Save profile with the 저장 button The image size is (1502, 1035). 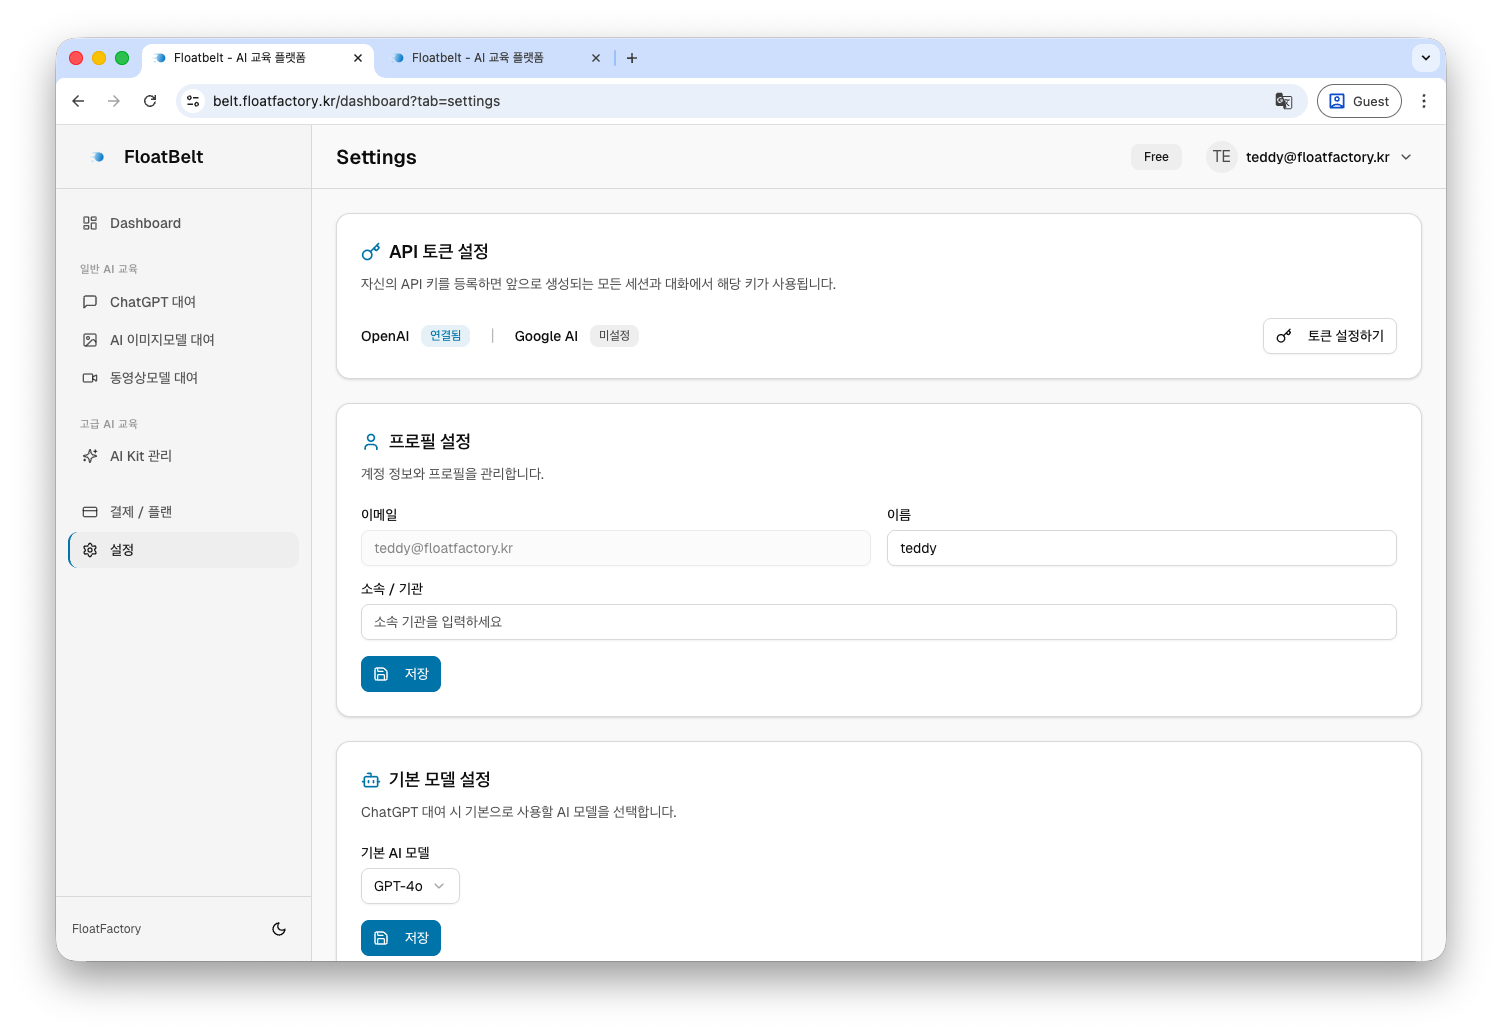click(x=400, y=674)
